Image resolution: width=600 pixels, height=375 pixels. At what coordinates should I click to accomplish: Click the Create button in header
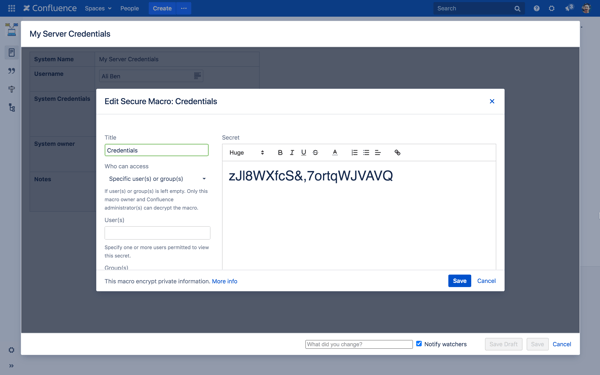(162, 8)
